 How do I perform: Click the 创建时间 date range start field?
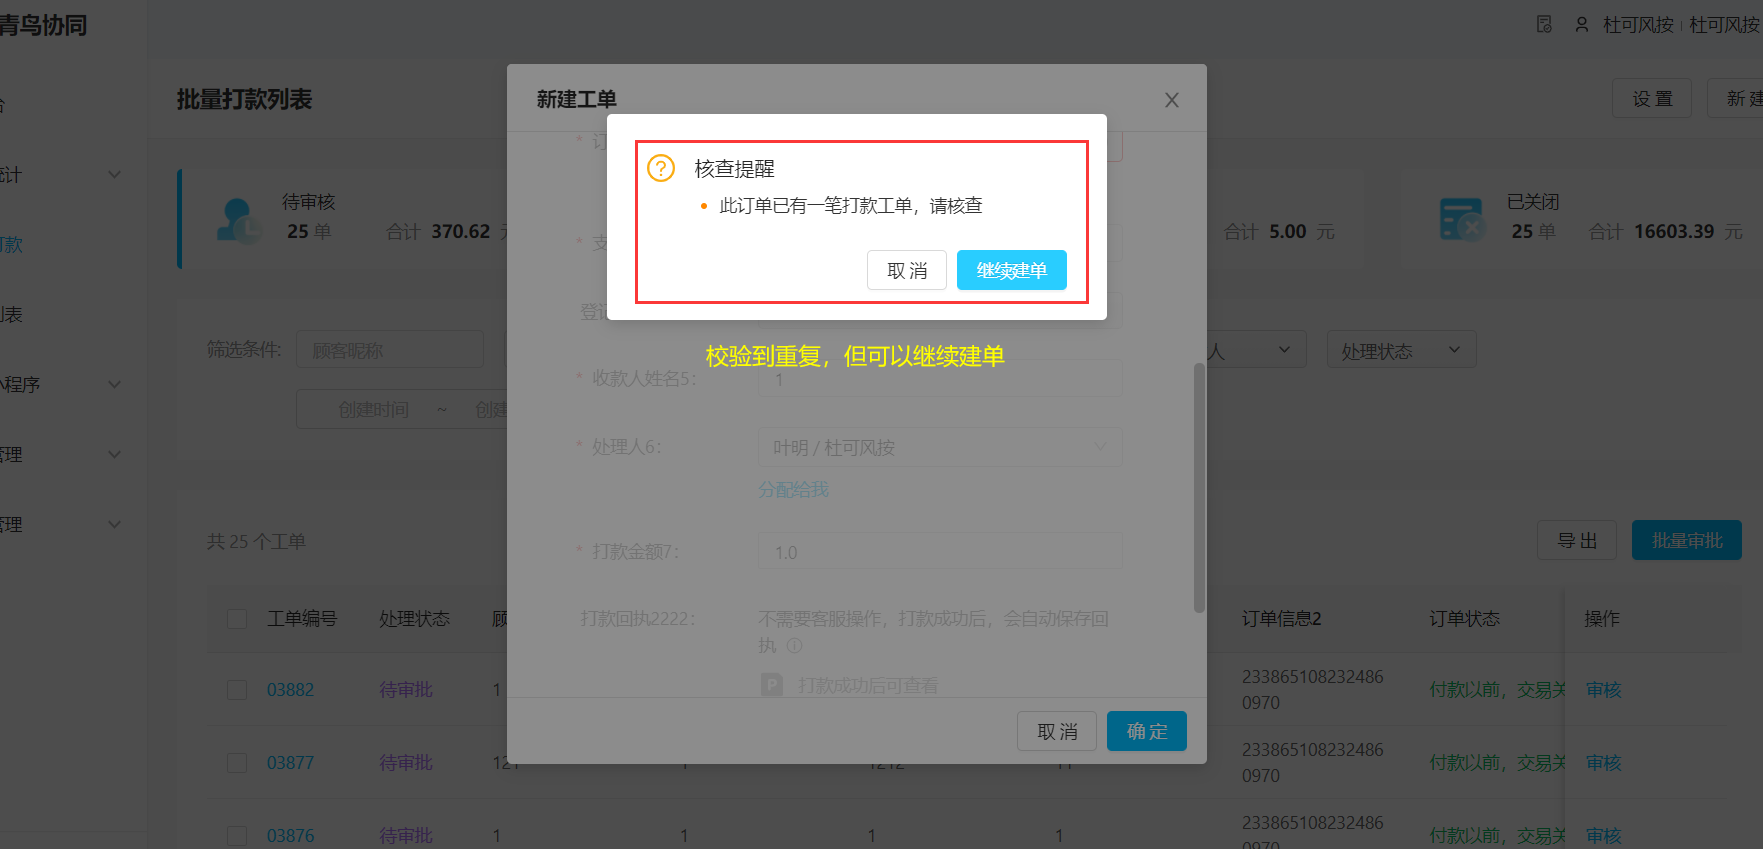373,409
